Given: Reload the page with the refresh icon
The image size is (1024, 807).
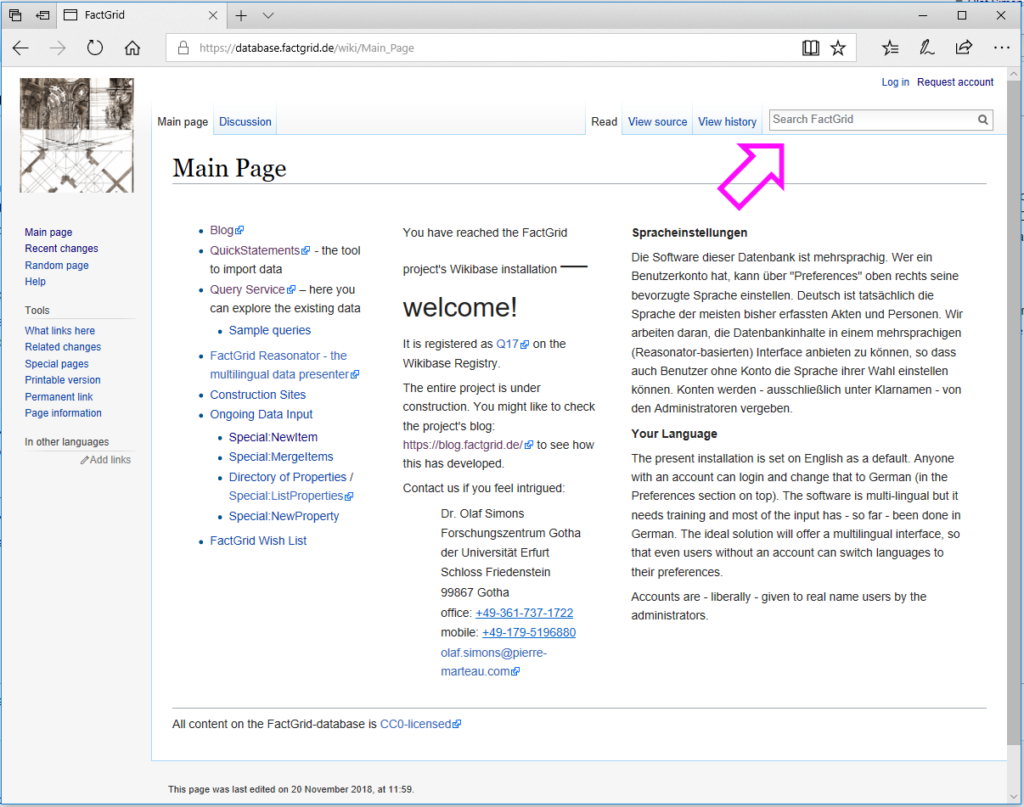Looking at the screenshot, I should coord(95,48).
